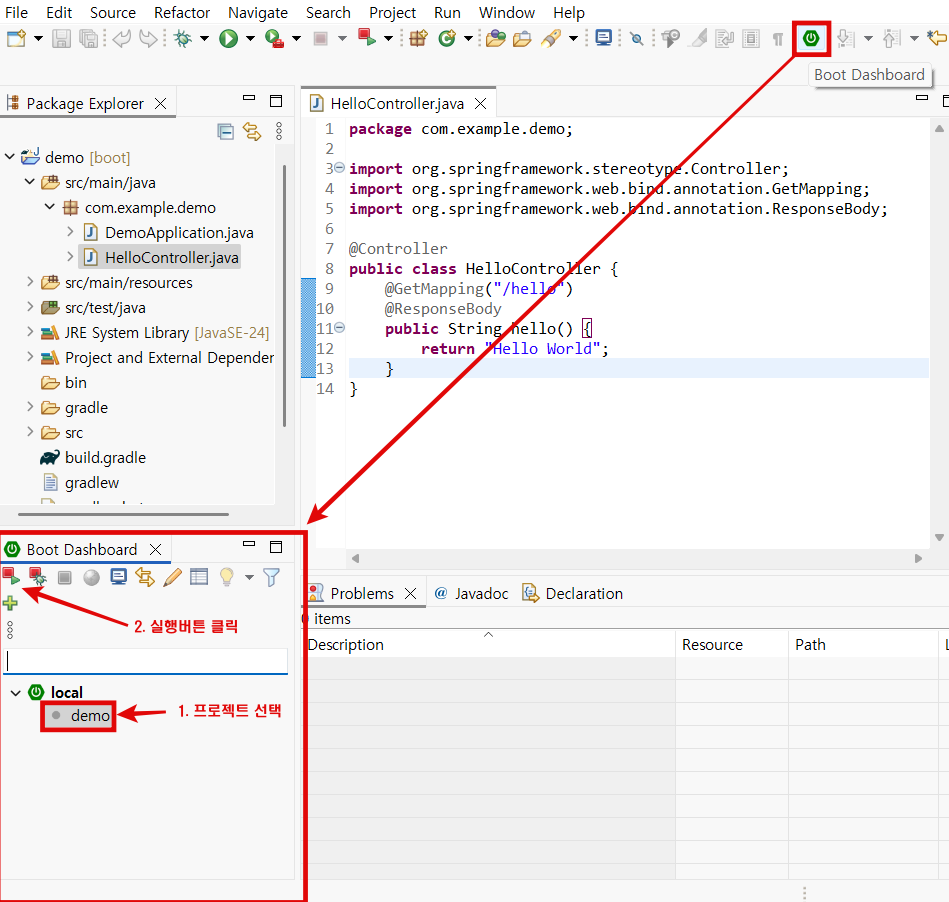Click the Boot Dashboard search text field
This screenshot has height=902, width=949.
pyautogui.click(x=146, y=661)
